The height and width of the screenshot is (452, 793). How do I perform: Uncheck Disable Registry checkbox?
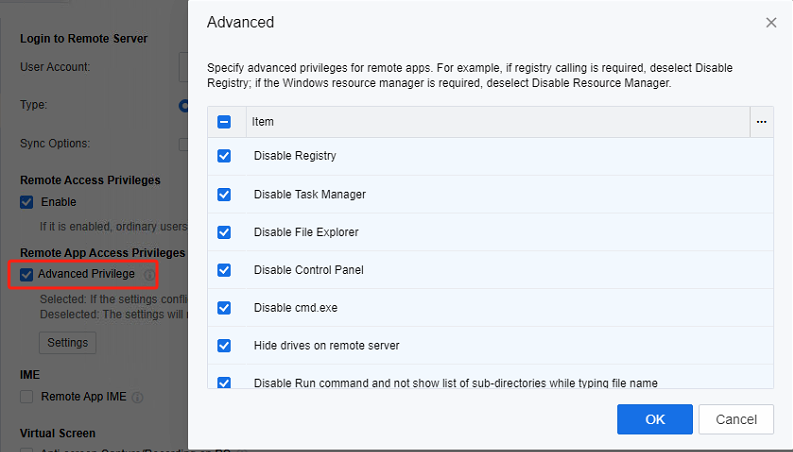pos(224,156)
